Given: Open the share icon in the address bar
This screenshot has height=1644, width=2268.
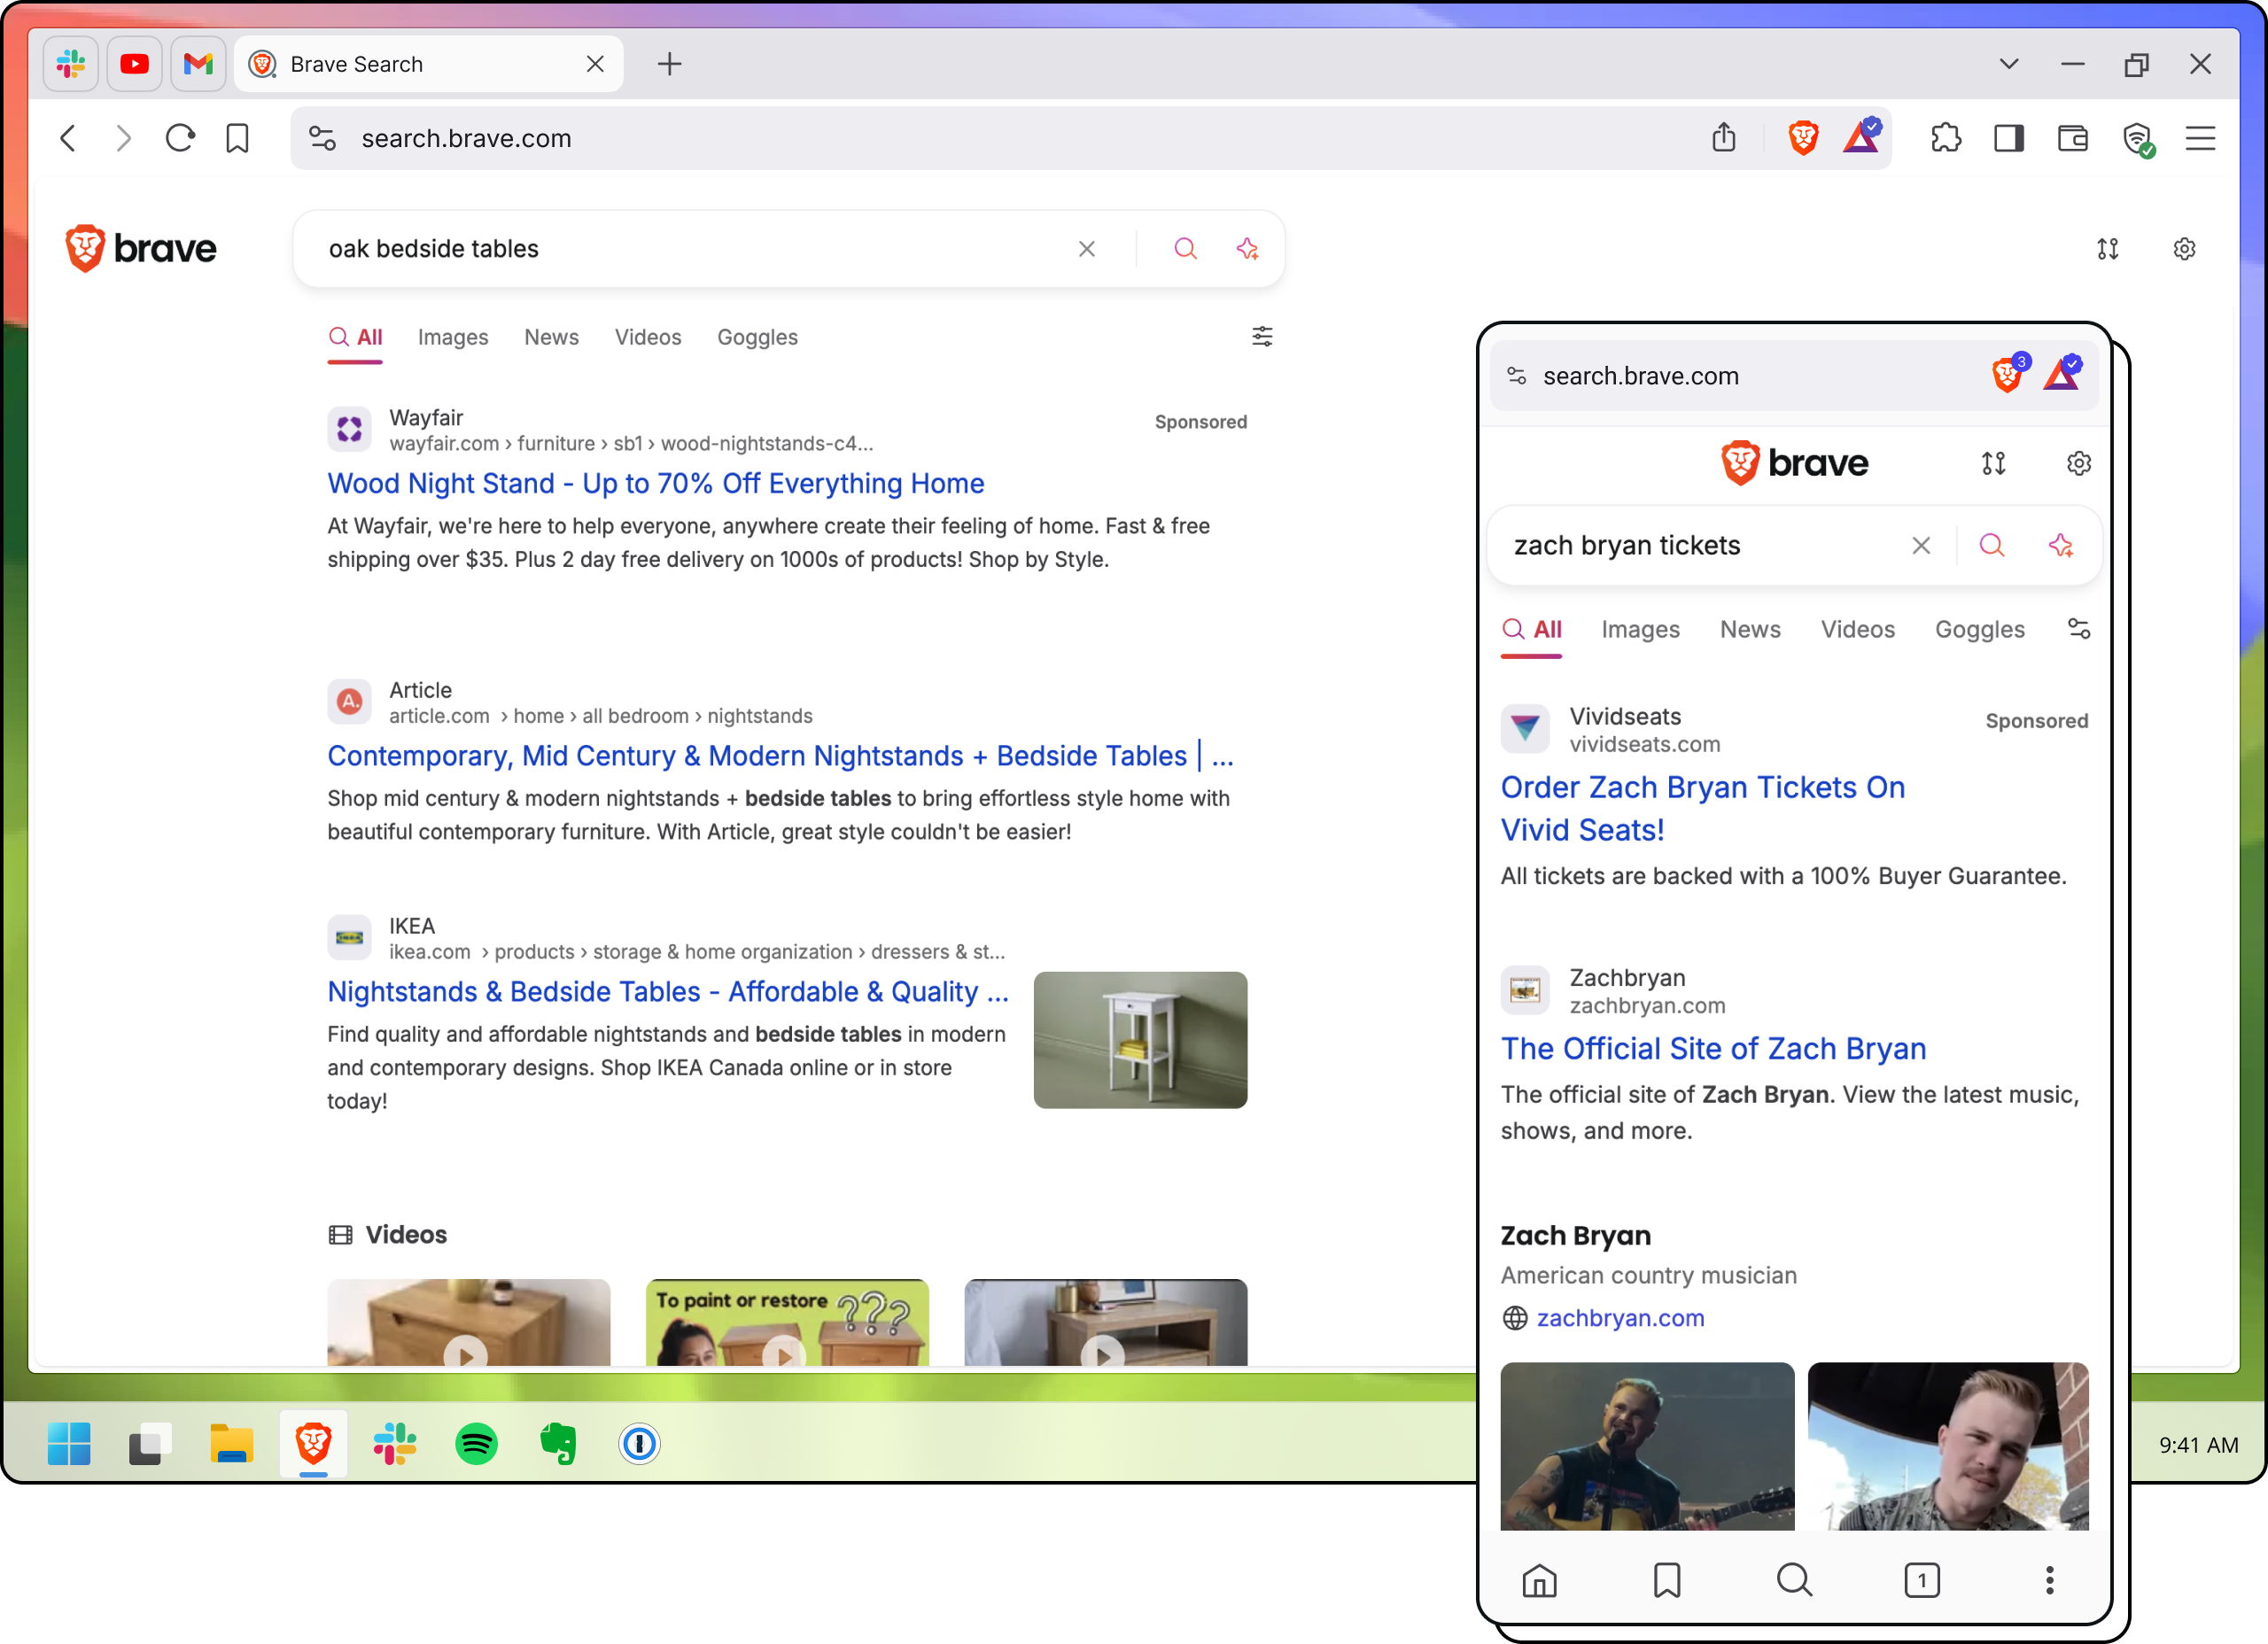Looking at the screenshot, I should point(1723,138).
